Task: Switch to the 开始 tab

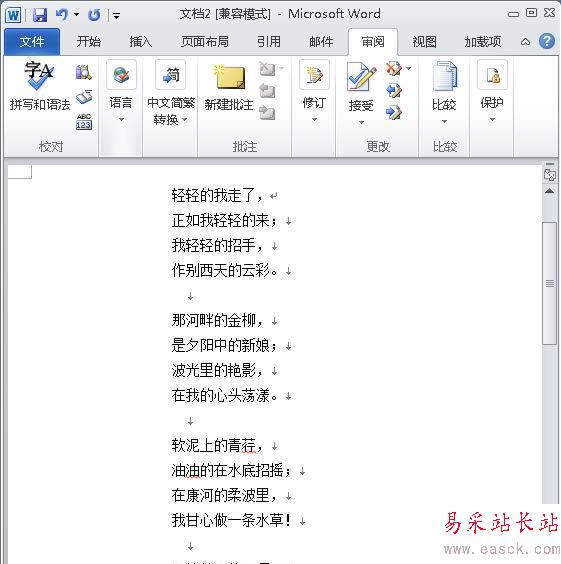Action: tap(88, 42)
